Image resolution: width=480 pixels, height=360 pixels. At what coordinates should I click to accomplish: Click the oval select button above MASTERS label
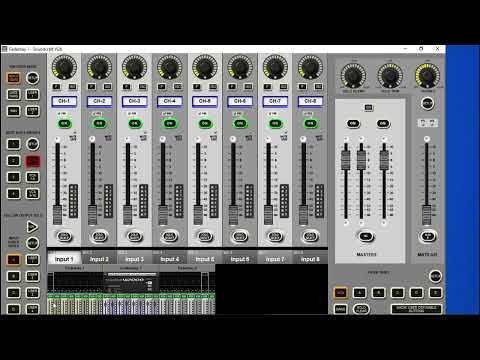pyautogui.click(x=366, y=236)
